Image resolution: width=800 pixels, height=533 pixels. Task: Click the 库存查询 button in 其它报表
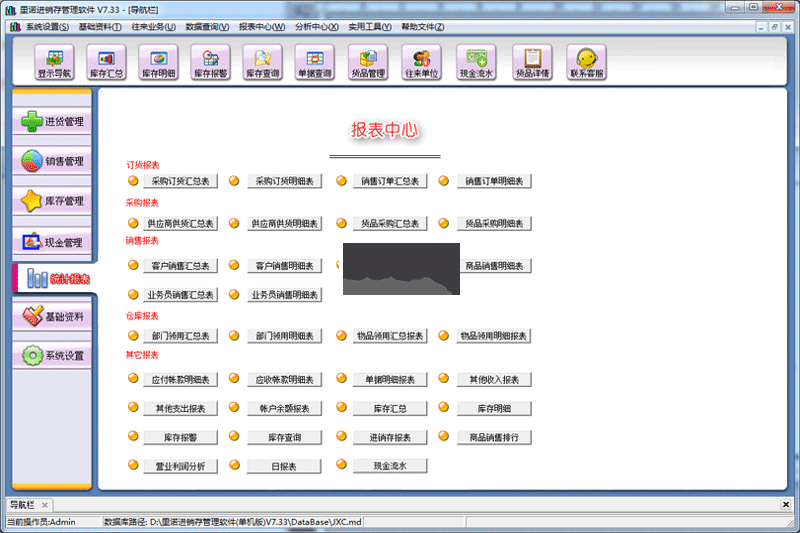[x=285, y=437]
